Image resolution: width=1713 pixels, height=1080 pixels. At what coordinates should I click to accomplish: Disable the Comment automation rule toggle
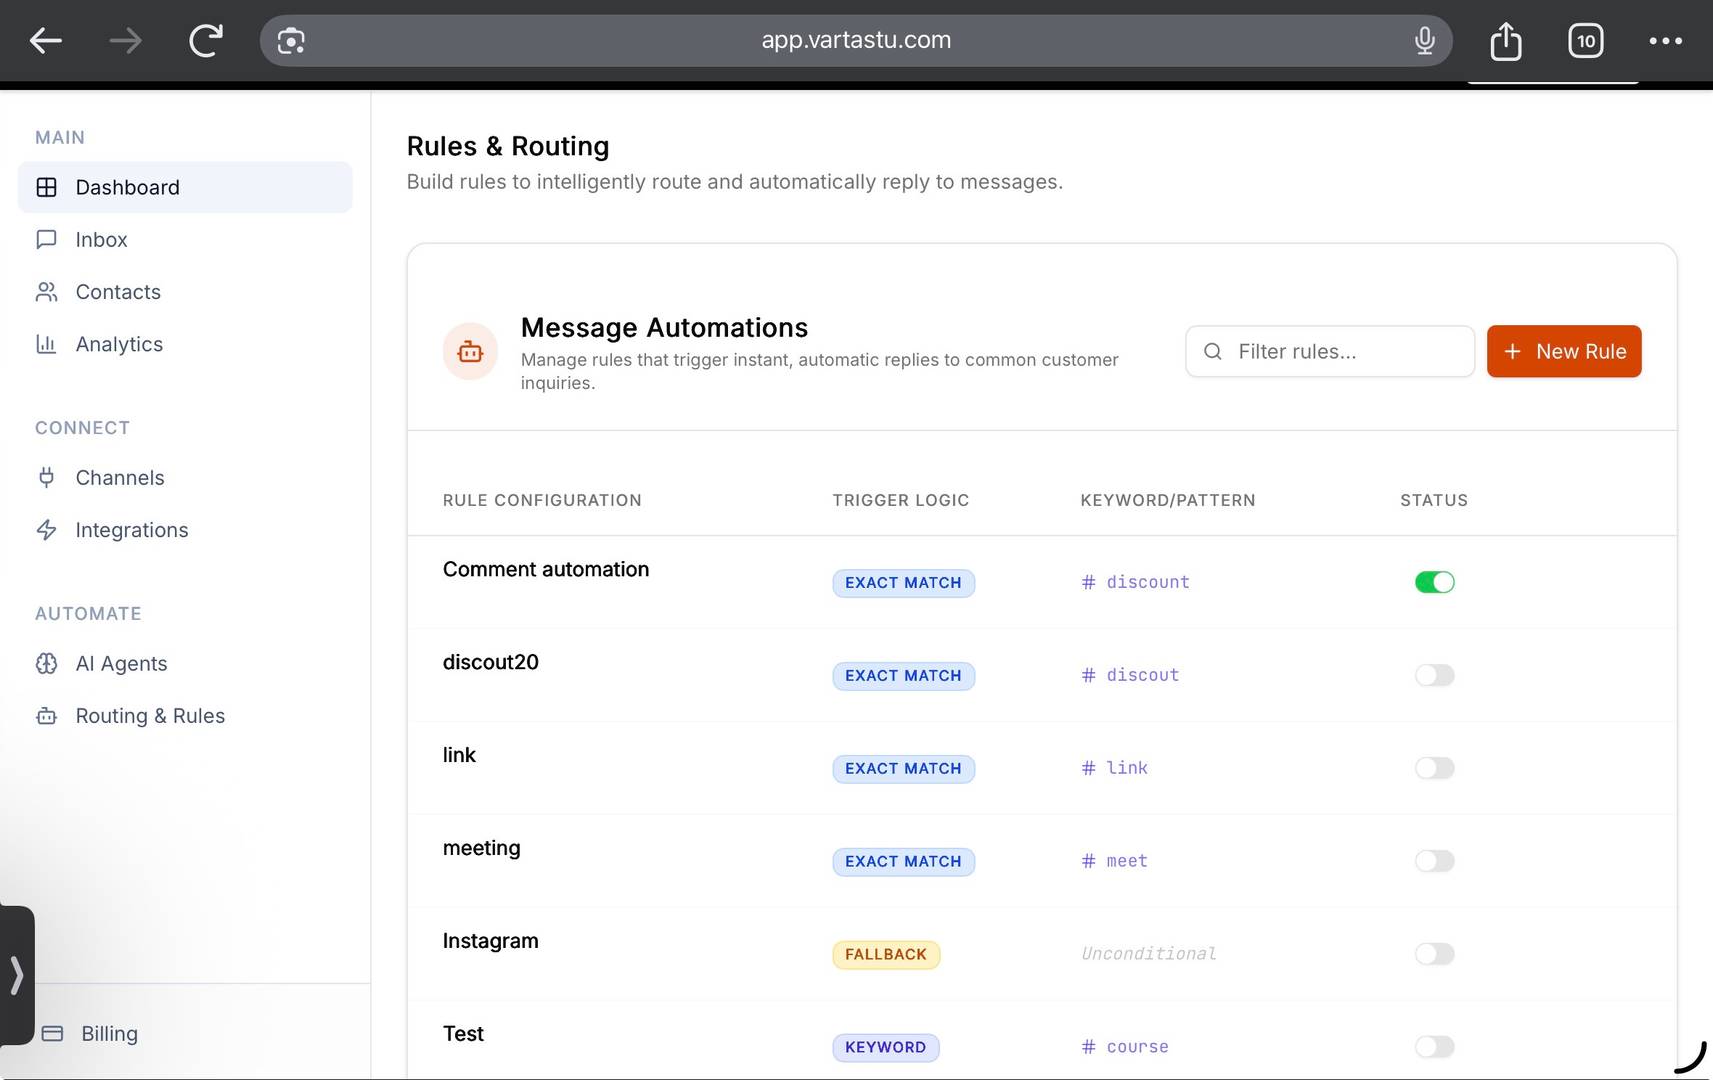[1434, 581]
